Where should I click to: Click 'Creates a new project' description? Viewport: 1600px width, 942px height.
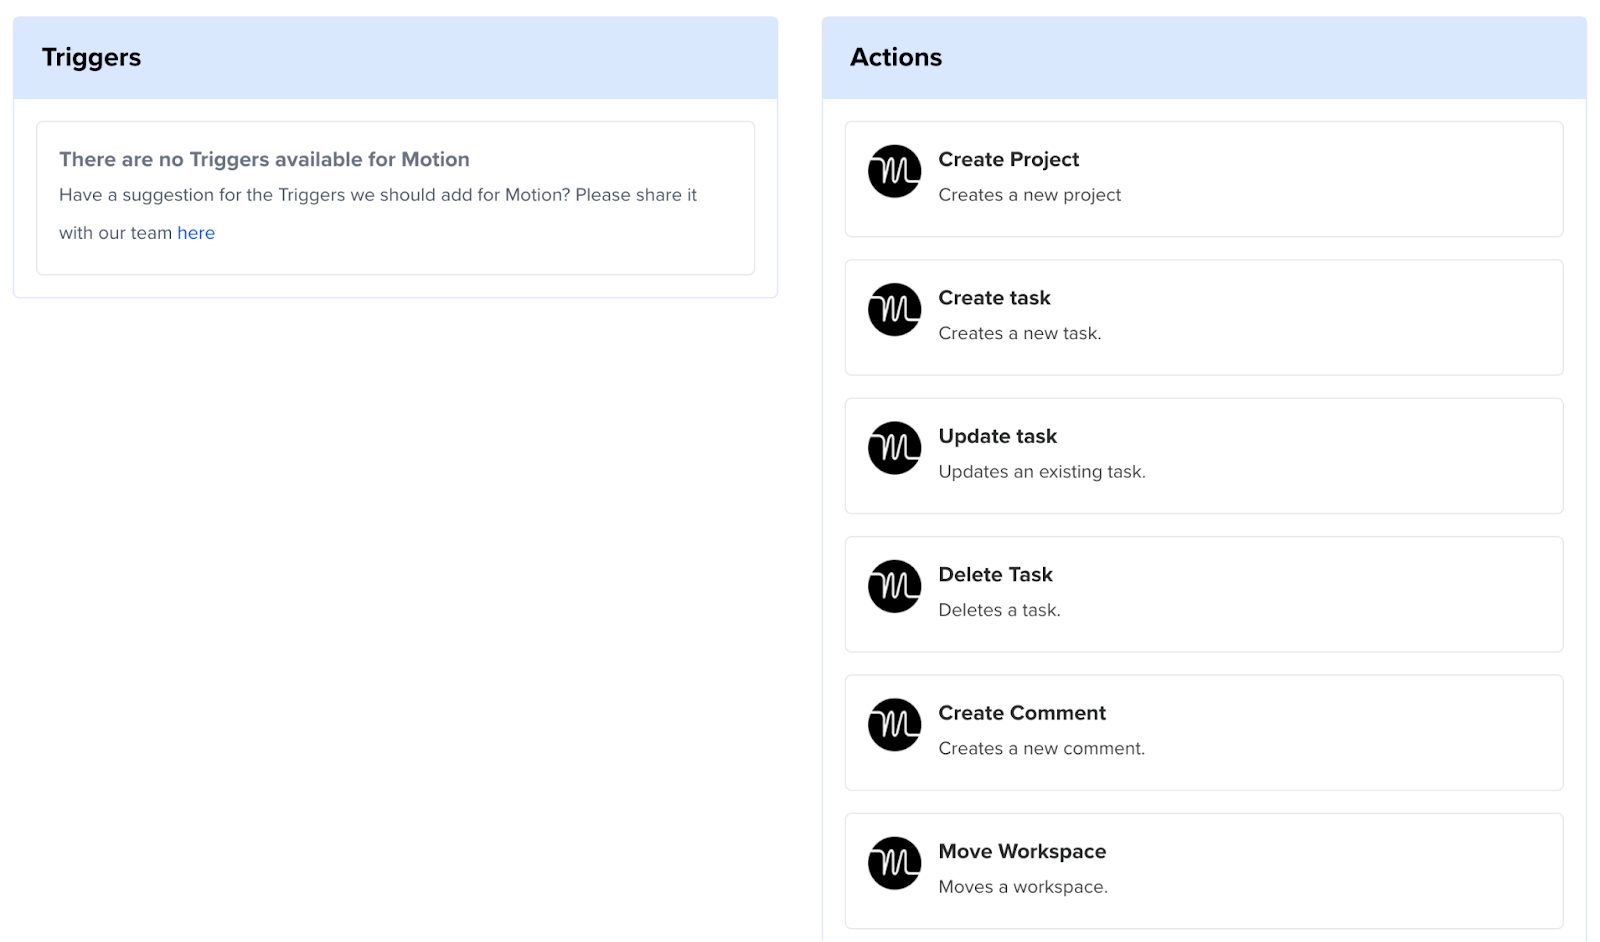pyautogui.click(x=1029, y=195)
